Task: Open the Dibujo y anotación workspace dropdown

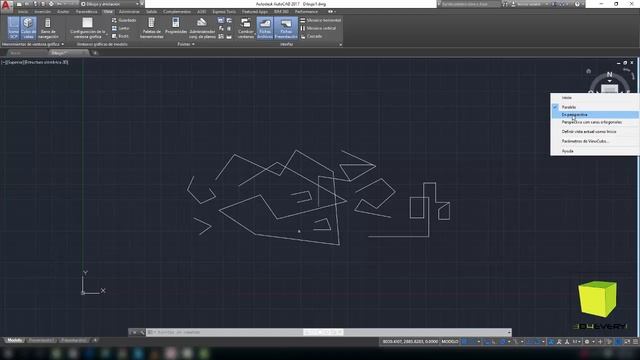Action: coord(109,4)
